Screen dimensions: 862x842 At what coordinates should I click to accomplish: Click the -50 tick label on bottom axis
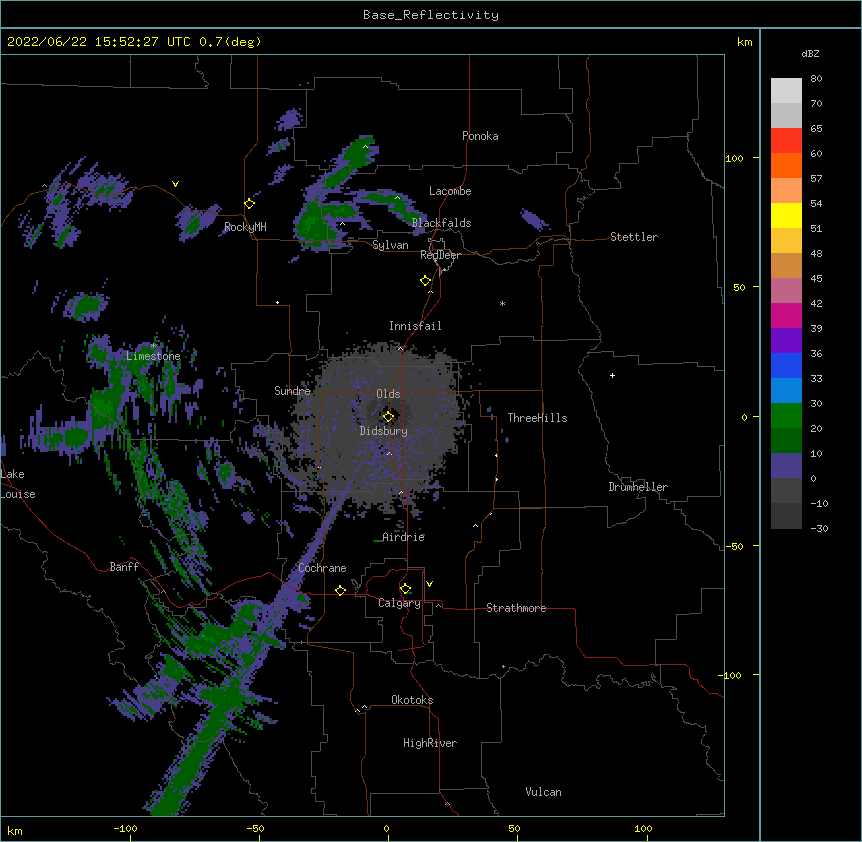coord(255,828)
